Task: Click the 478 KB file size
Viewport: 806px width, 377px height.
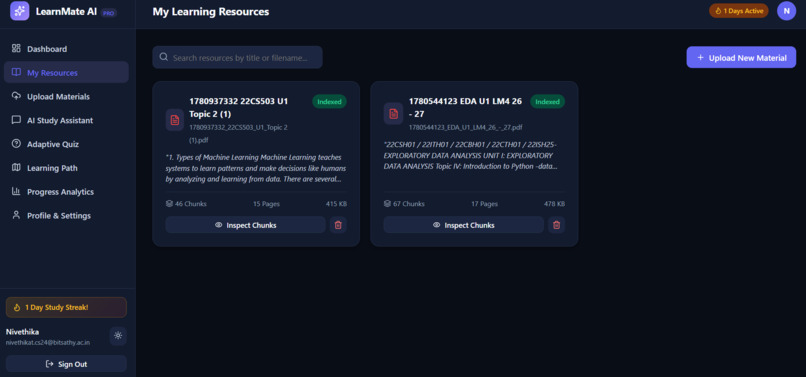Action: pyautogui.click(x=555, y=204)
